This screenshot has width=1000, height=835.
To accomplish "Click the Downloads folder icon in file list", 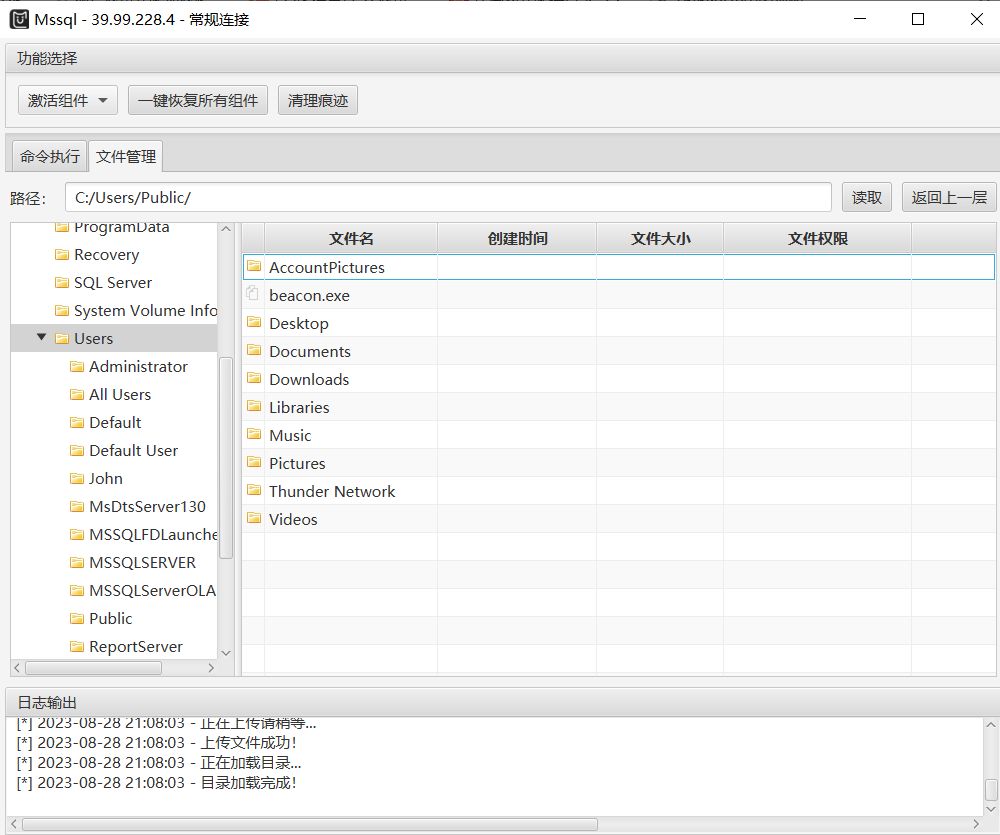I will point(254,379).
